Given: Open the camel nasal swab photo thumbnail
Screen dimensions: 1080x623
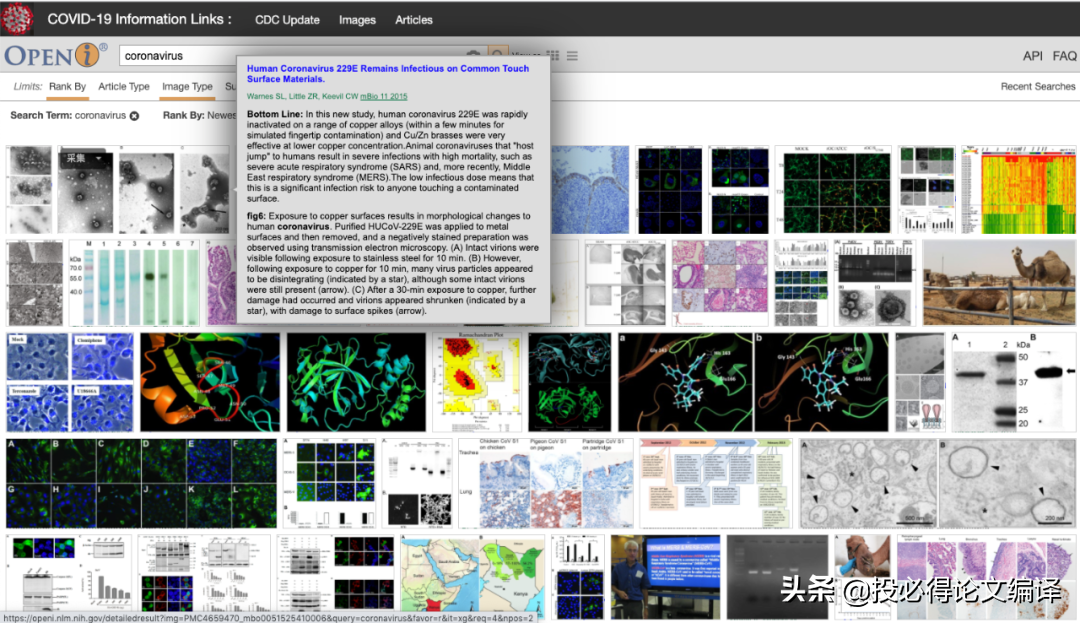Looking at the screenshot, I should [863, 576].
